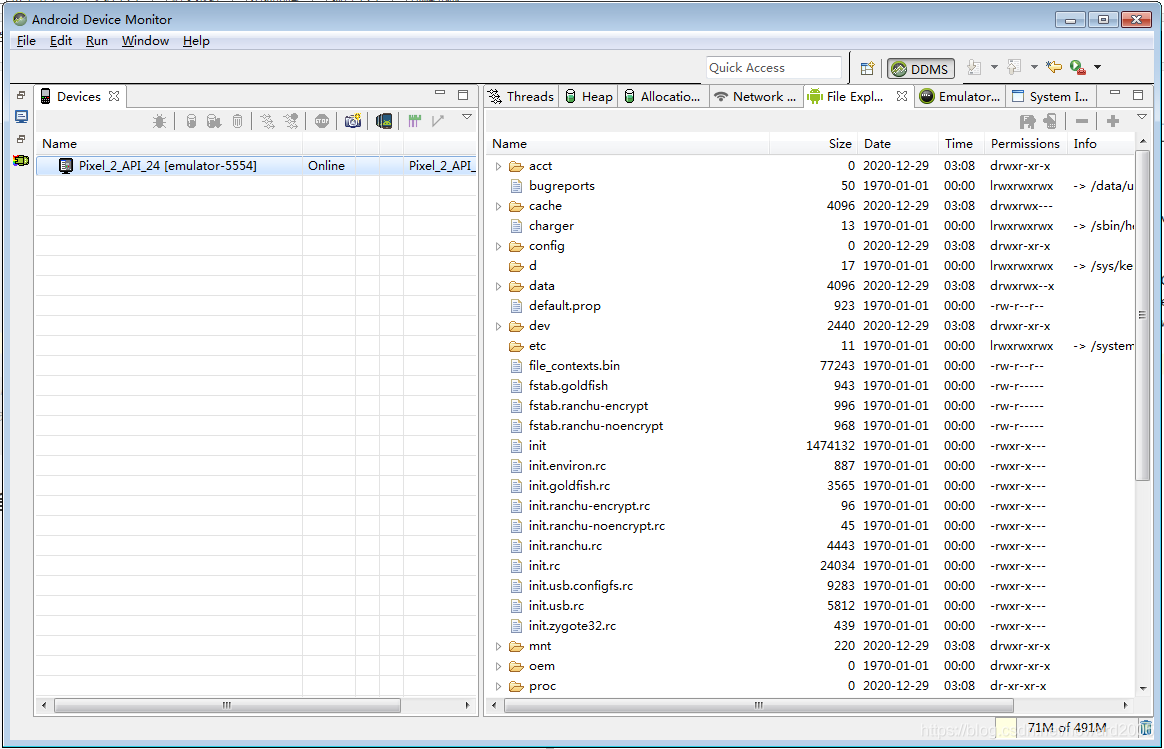Click the New folder plus icon
The width and height of the screenshot is (1164, 749).
1113,121
